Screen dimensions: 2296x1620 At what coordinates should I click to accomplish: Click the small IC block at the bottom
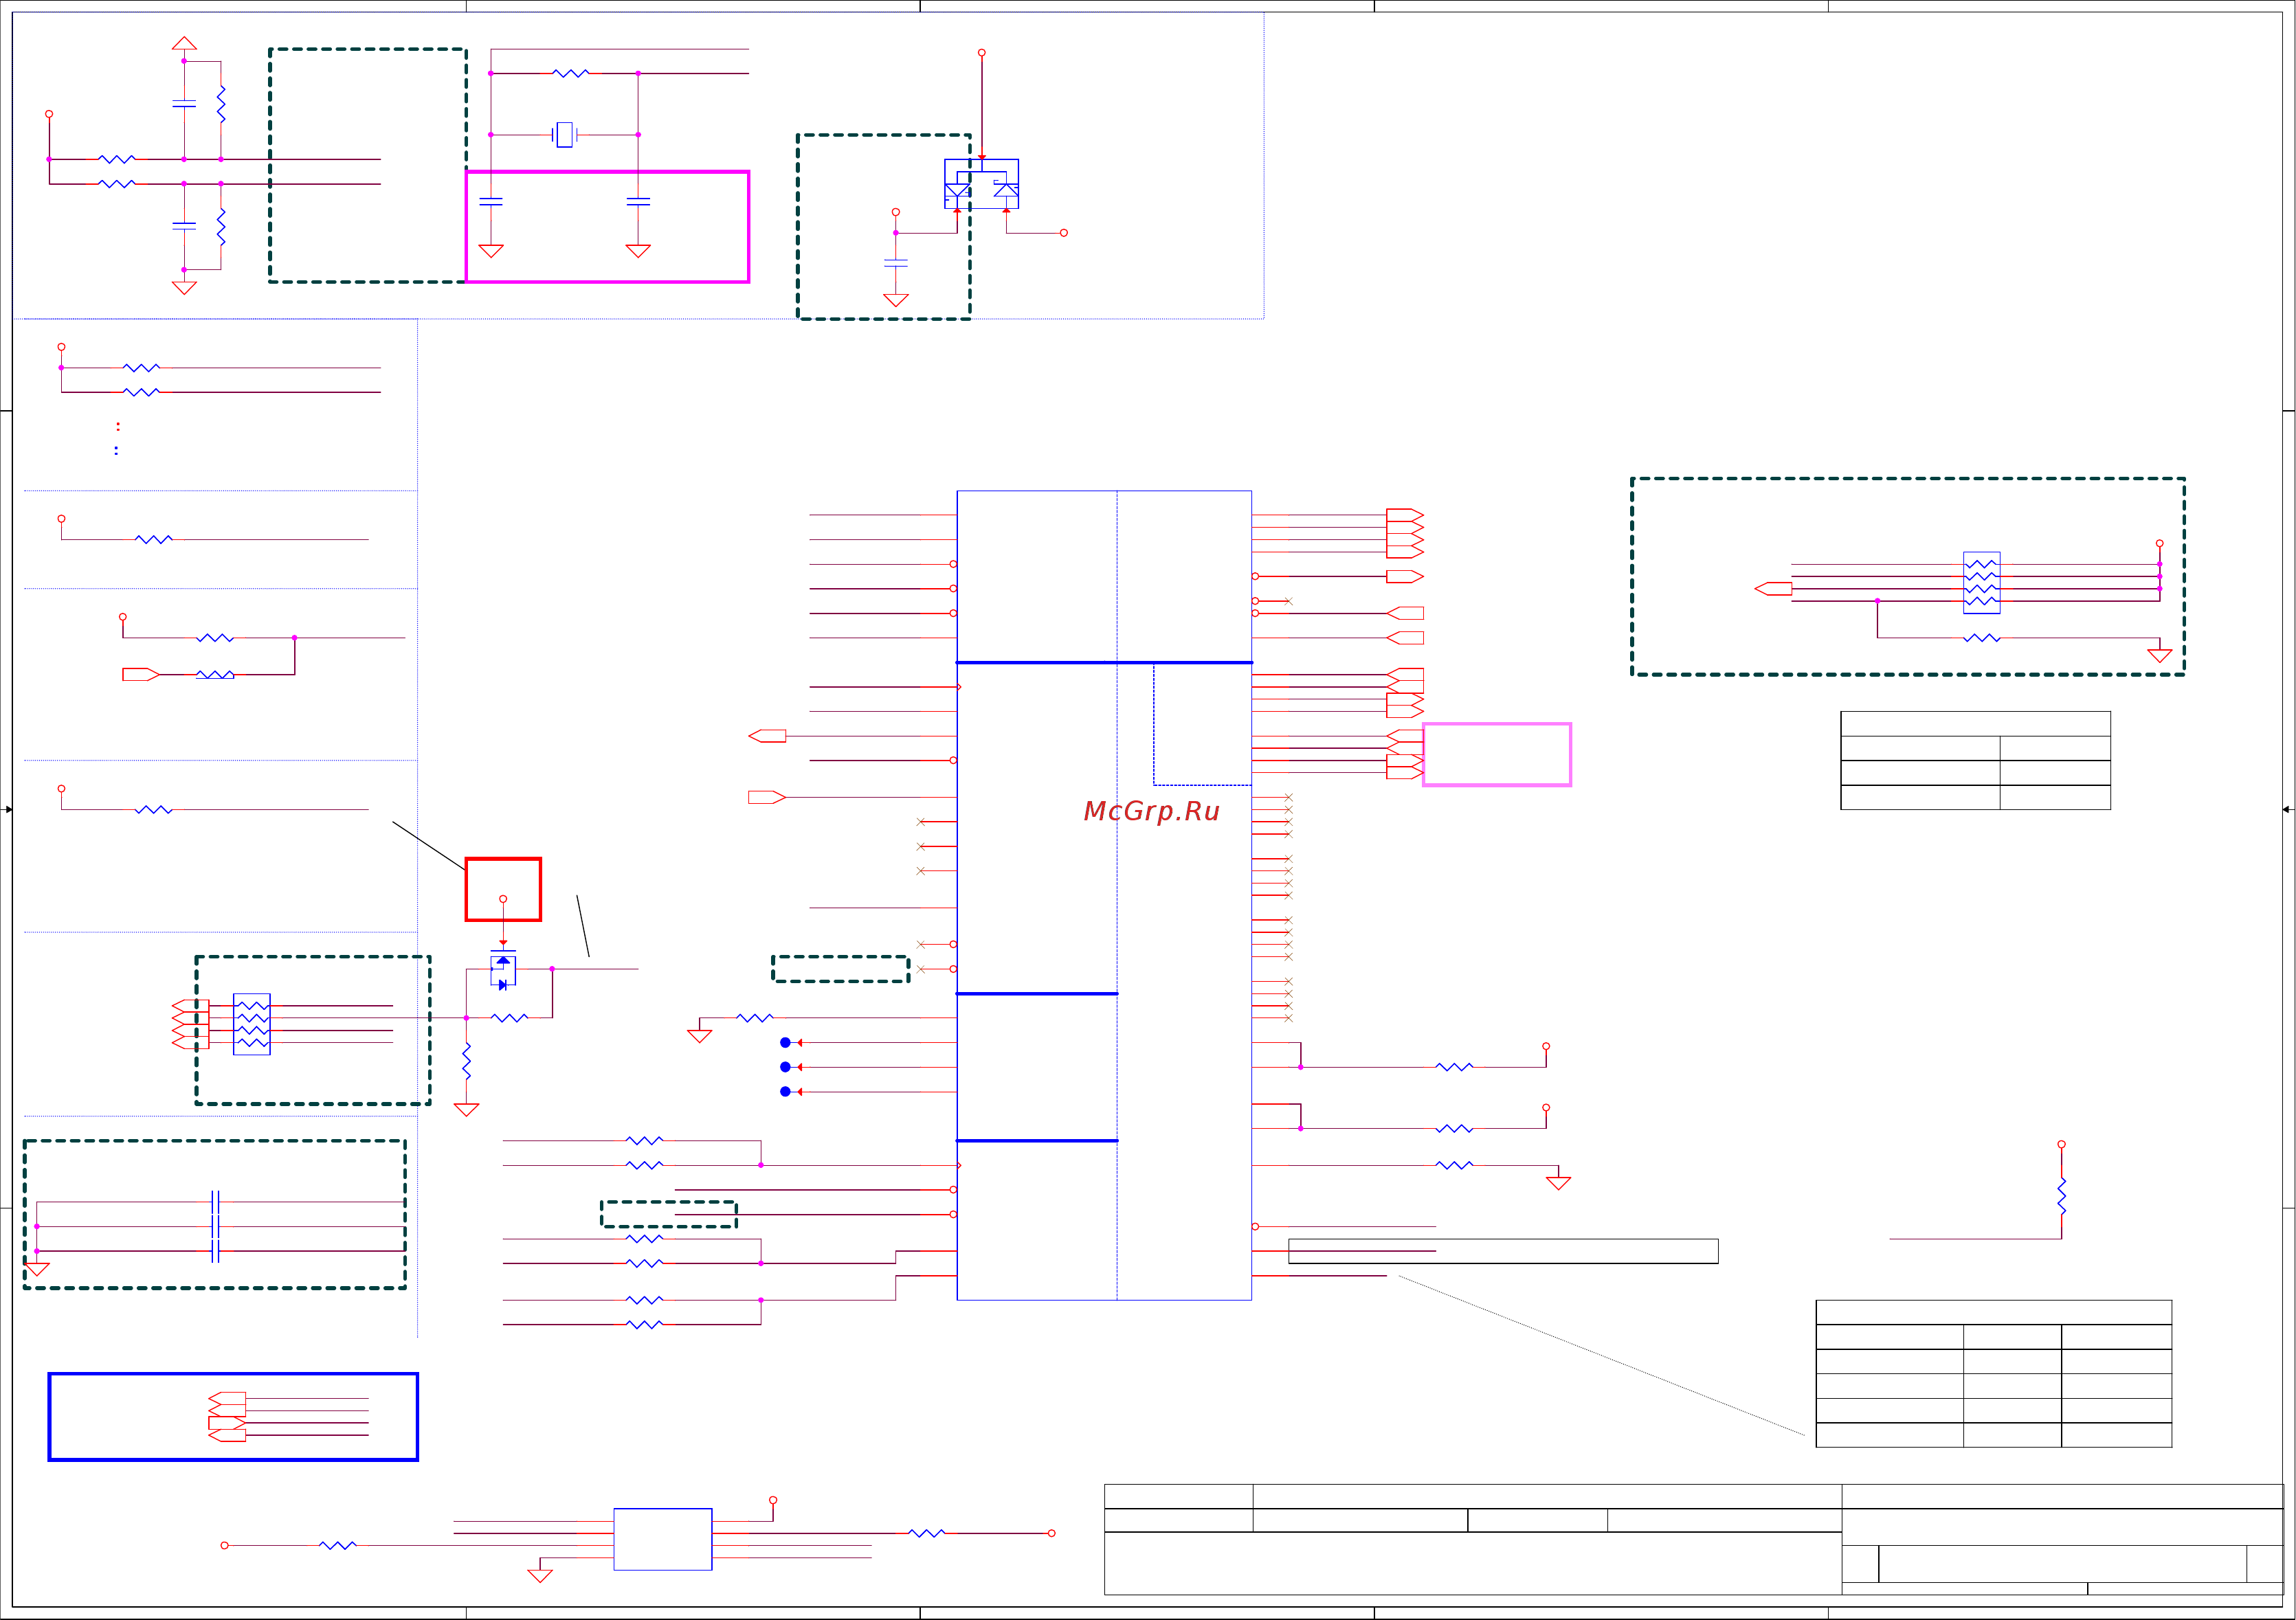(662, 1539)
